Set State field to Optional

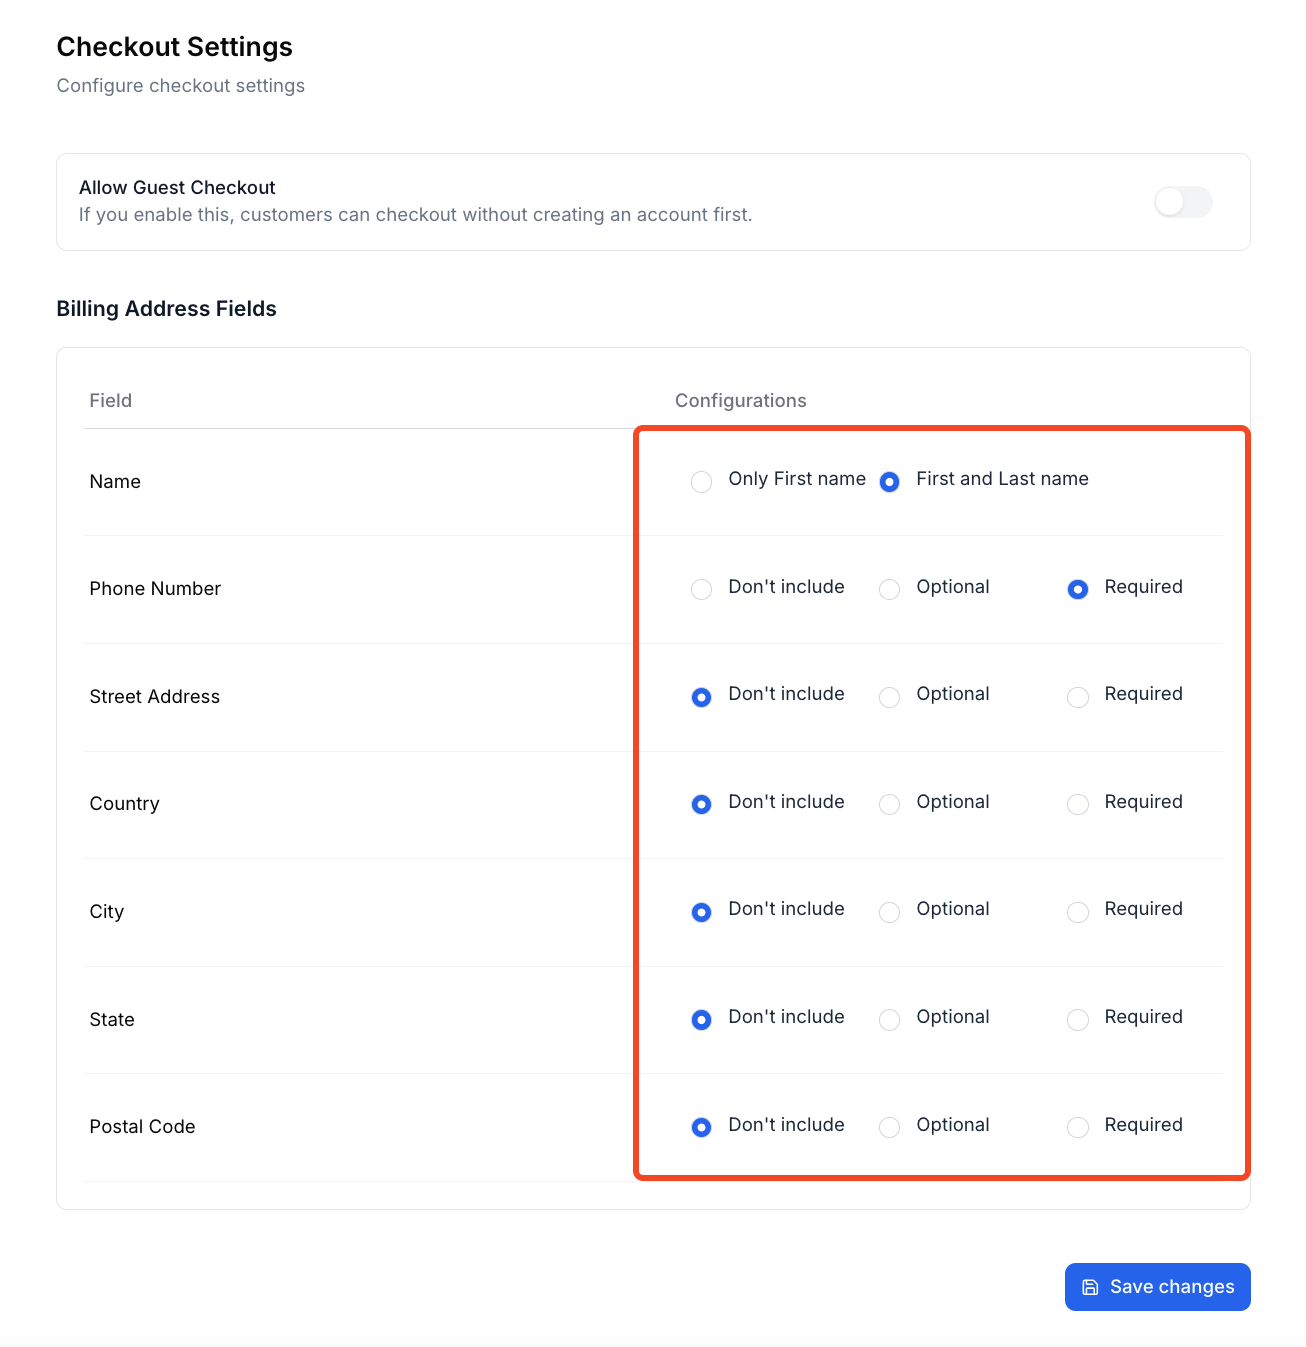tap(889, 1019)
